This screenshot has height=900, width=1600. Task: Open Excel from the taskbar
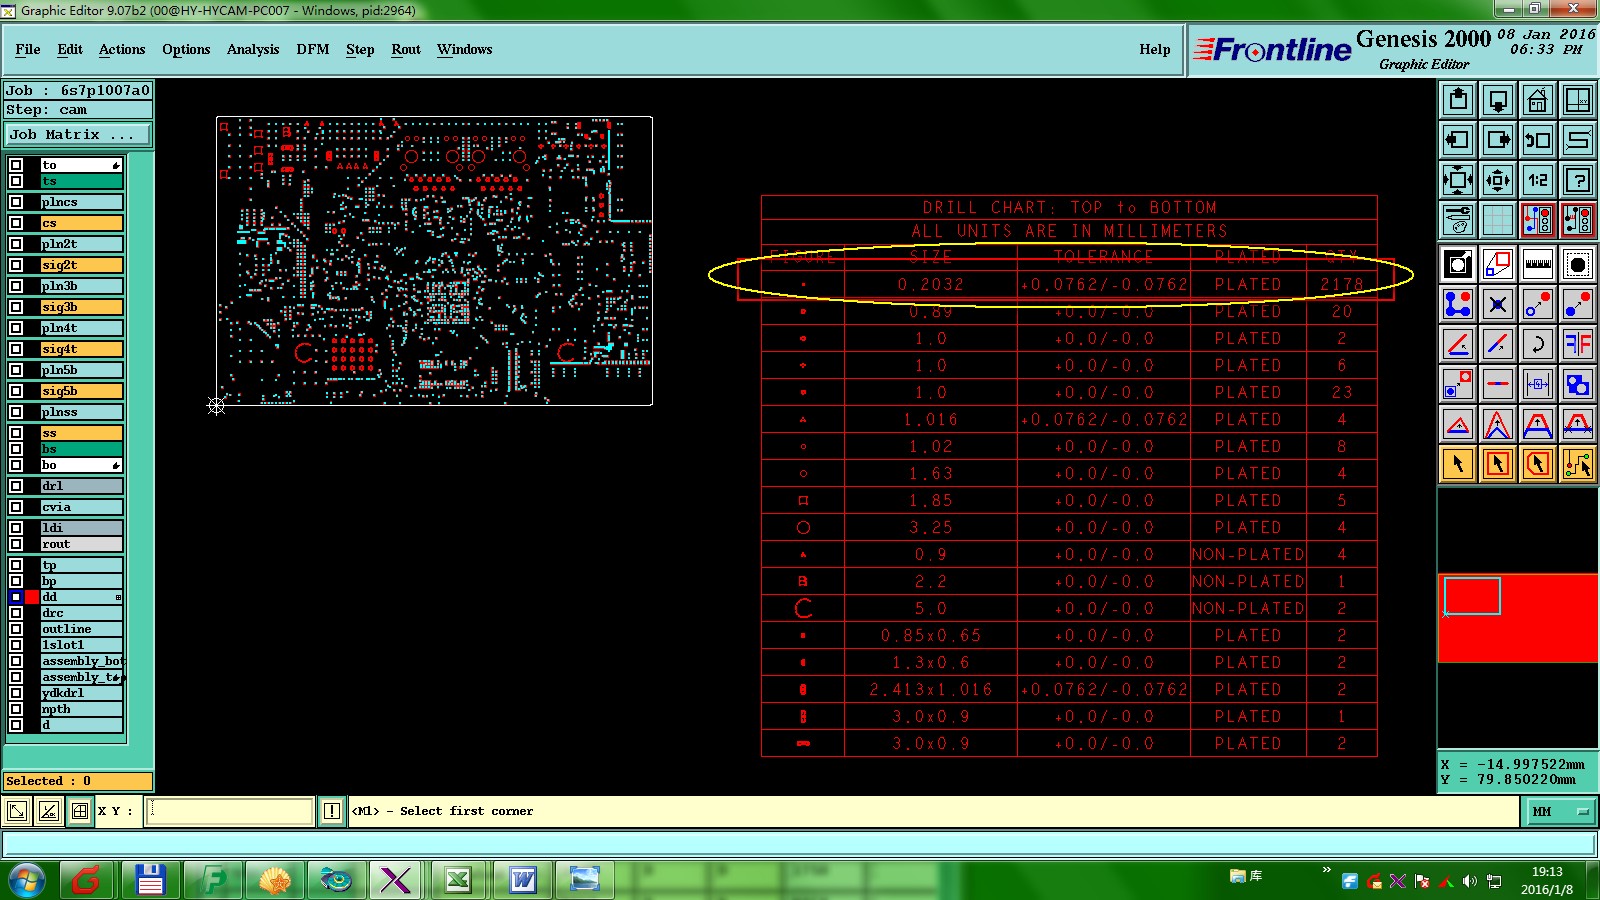[x=458, y=880]
